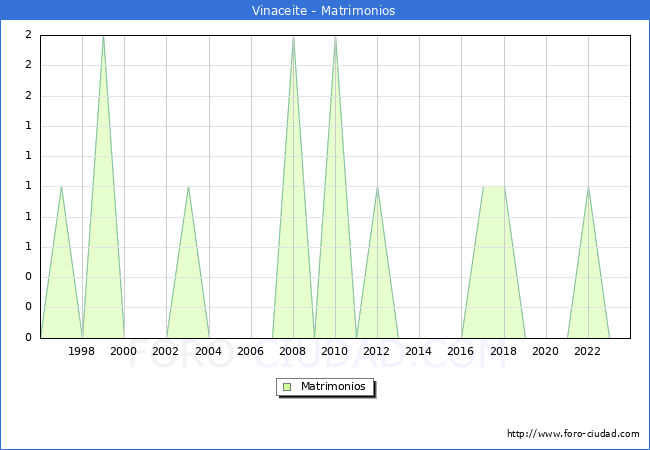
Task: Select the 'Matrimonios' legend label
Action: coord(333,386)
